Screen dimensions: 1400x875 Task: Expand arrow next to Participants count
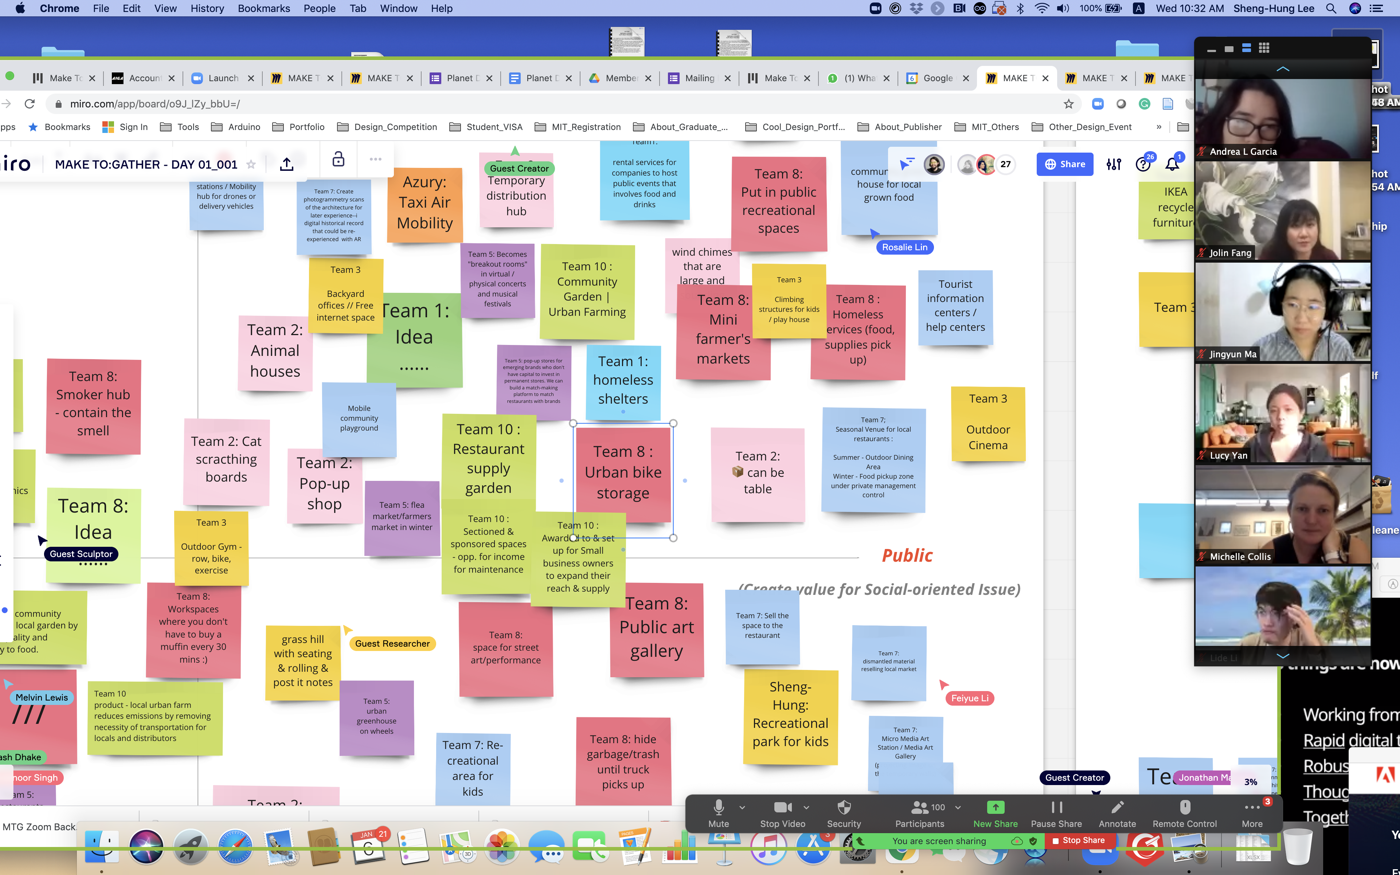pos(958,807)
